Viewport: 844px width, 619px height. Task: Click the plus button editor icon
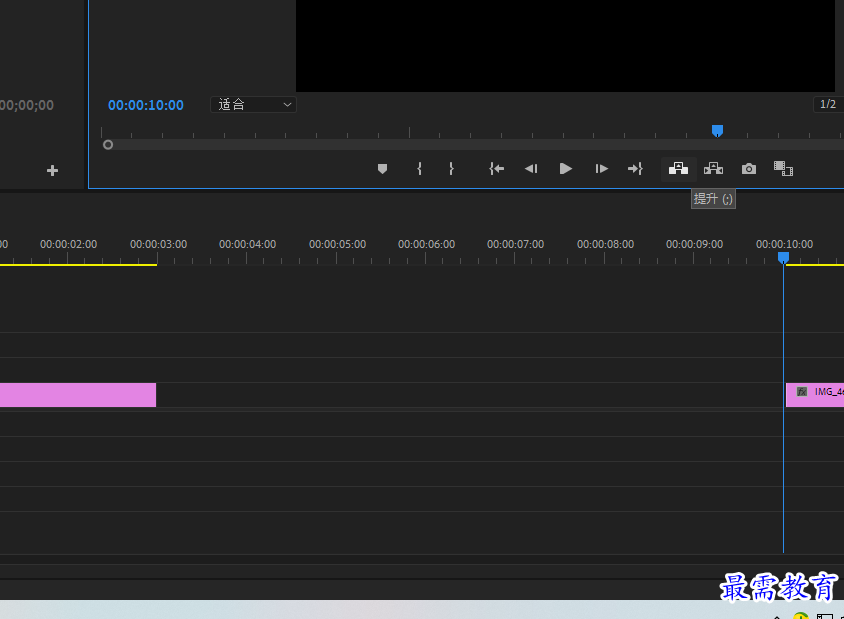tap(52, 171)
